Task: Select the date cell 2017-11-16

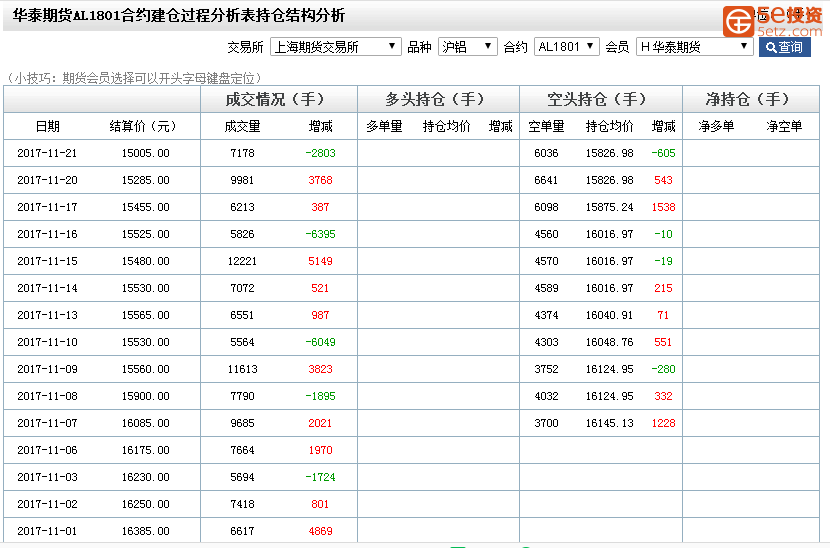Action: pyautogui.click(x=47, y=234)
